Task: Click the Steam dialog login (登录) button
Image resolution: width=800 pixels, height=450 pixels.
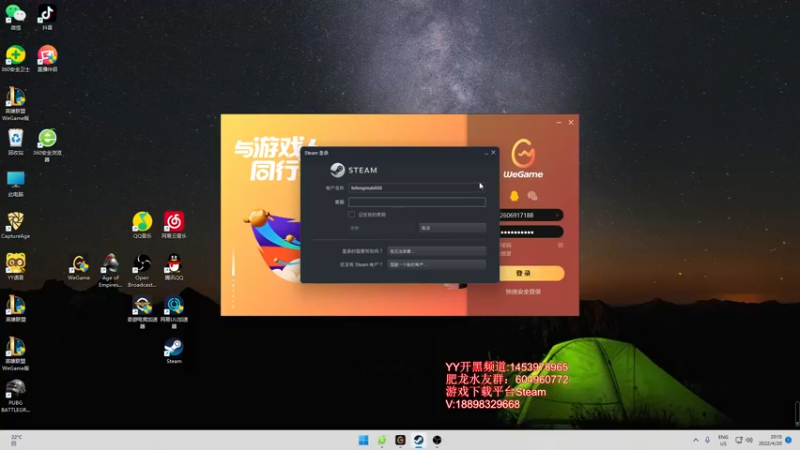Action: click(x=382, y=228)
